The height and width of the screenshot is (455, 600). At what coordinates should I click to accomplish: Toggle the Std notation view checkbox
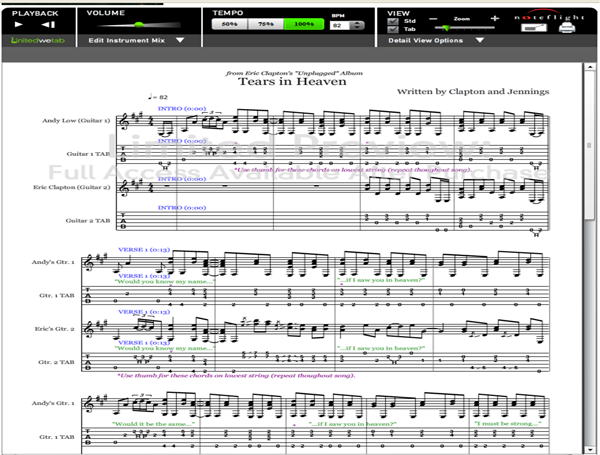(393, 21)
